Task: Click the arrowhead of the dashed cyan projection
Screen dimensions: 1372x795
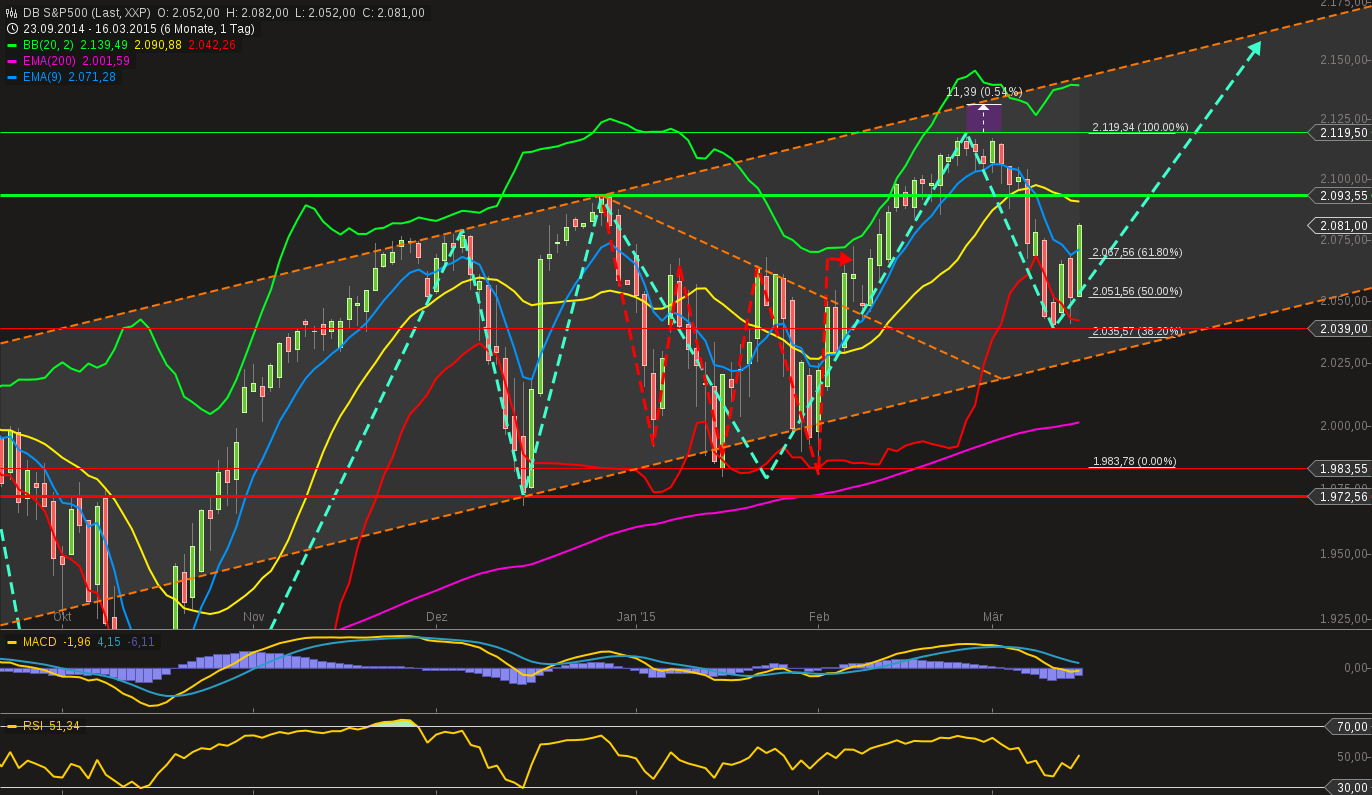Action: (1254, 48)
